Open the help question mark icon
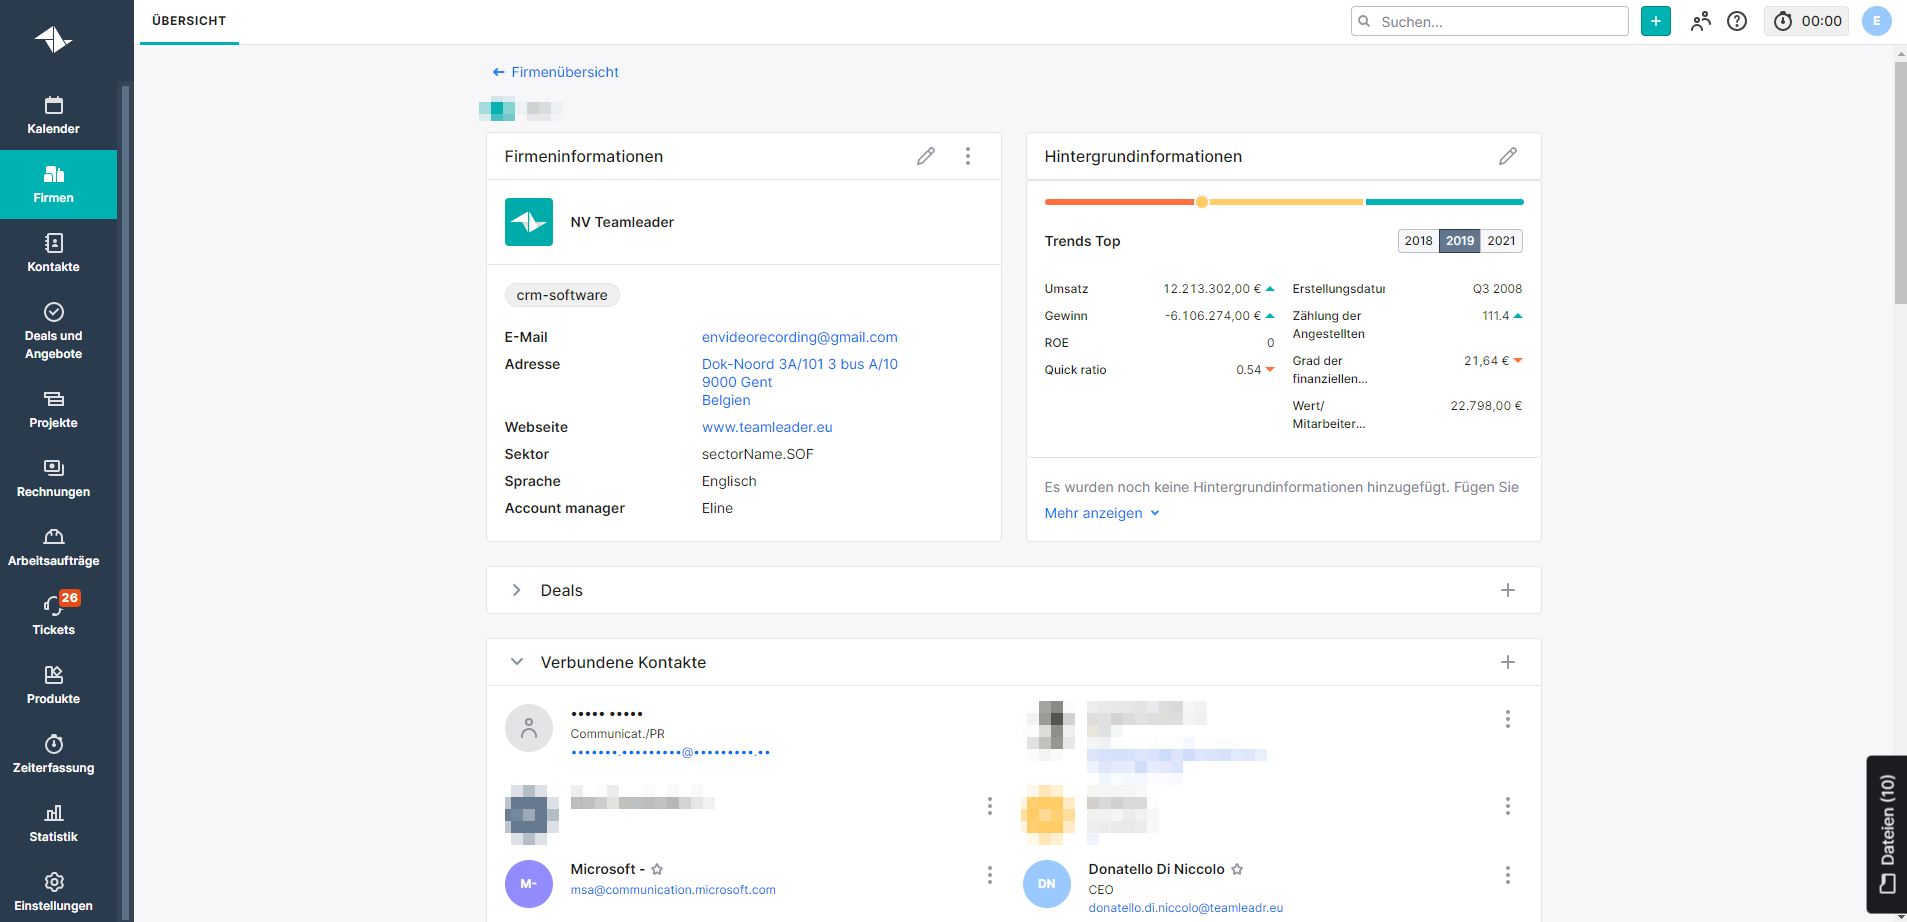The height and width of the screenshot is (922, 1907). pyautogui.click(x=1737, y=21)
